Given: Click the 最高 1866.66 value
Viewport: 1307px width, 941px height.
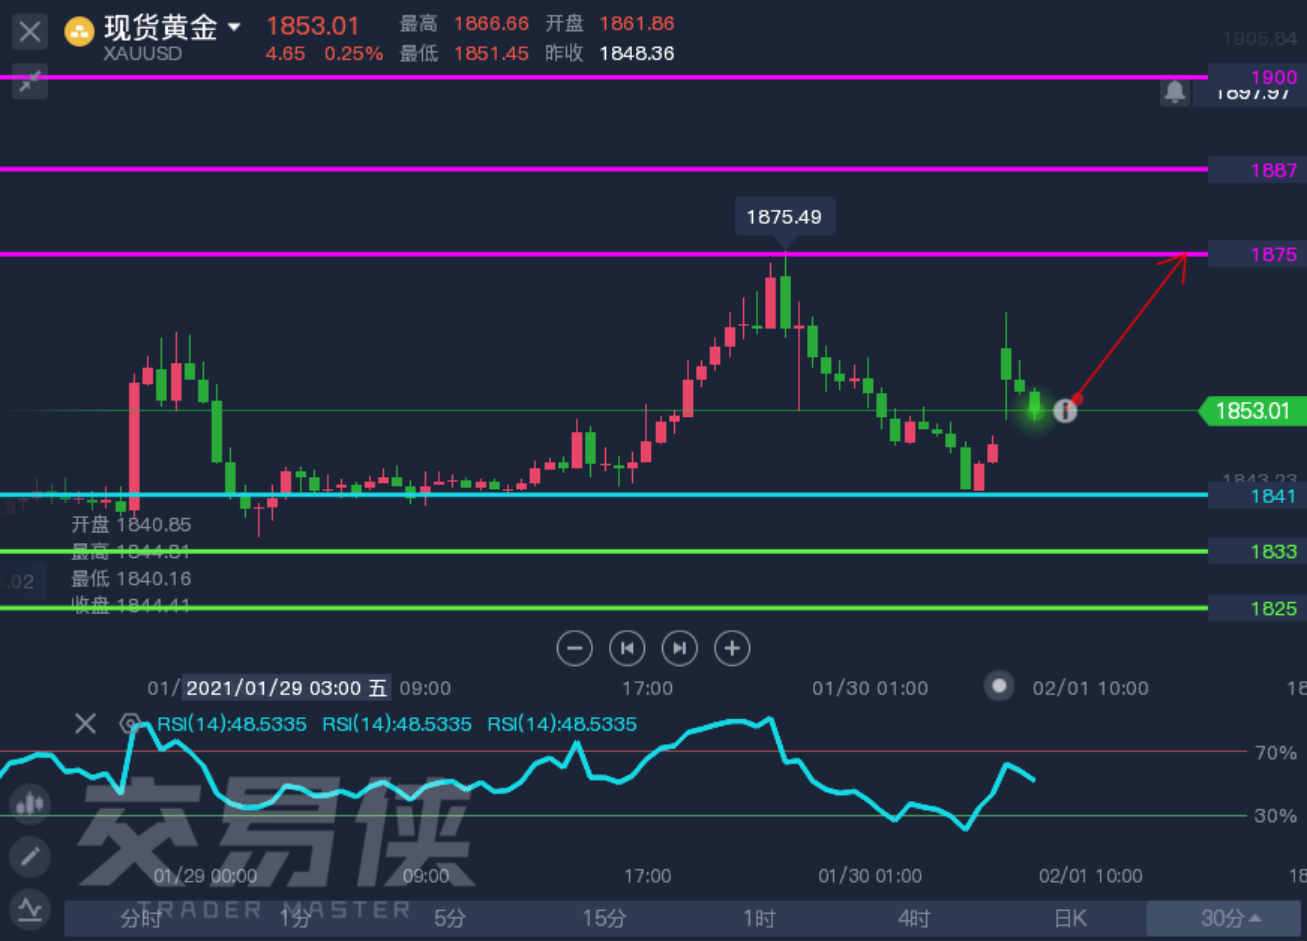Looking at the screenshot, I should click(490, 23).
